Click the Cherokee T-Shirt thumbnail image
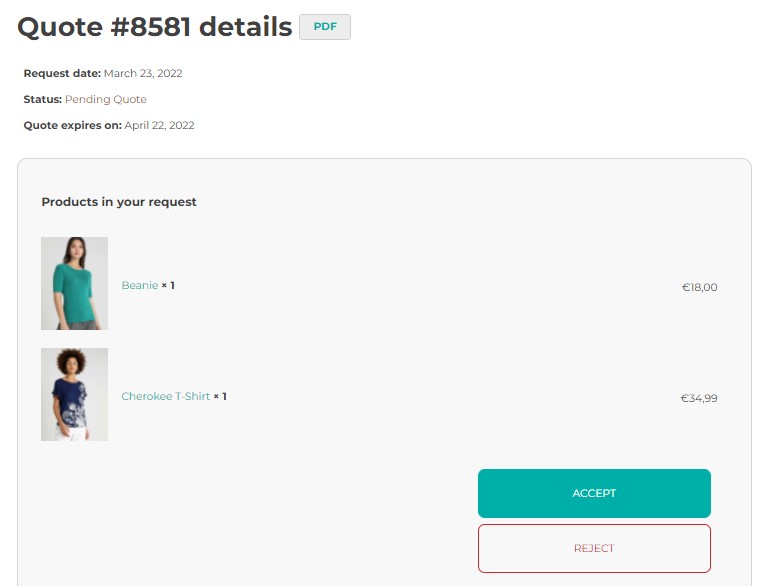 tap(75, 394)
